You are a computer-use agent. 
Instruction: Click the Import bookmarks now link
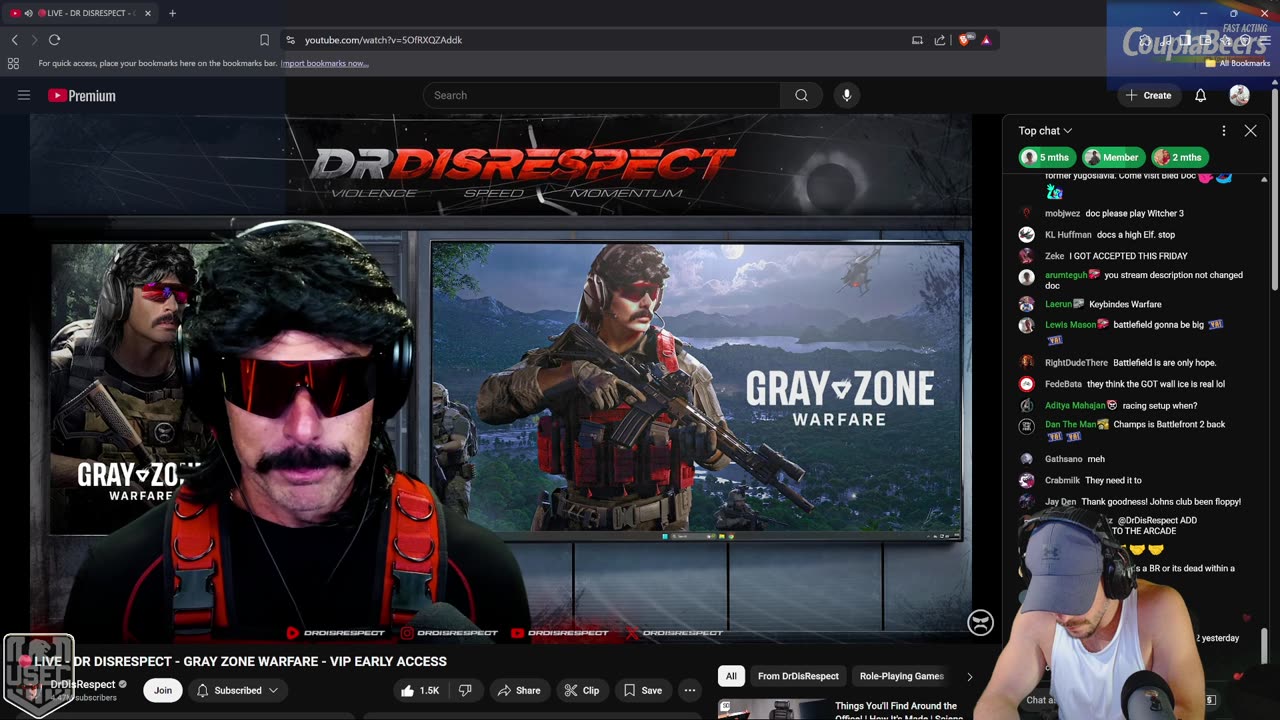324,63
